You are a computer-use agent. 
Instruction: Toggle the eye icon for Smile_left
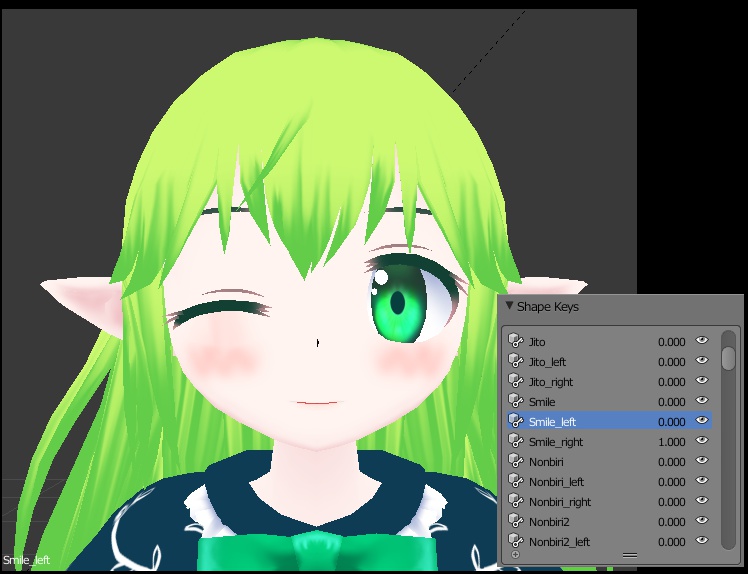pos(702,421)
